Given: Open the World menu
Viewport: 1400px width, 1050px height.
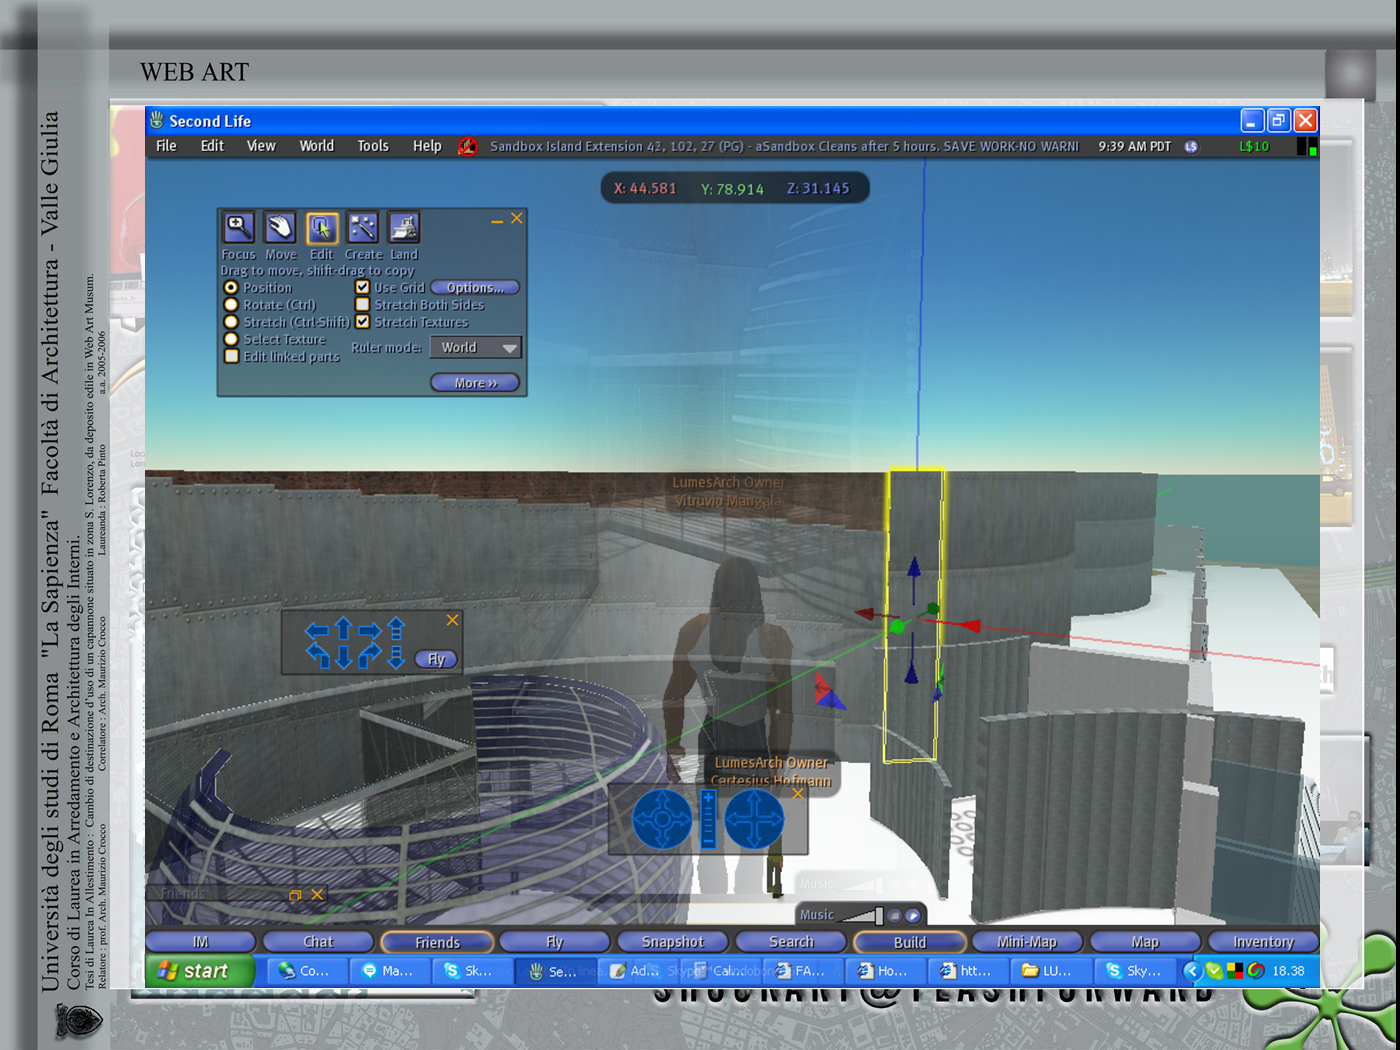Looking at the screenshot, I should coord(316,146).
